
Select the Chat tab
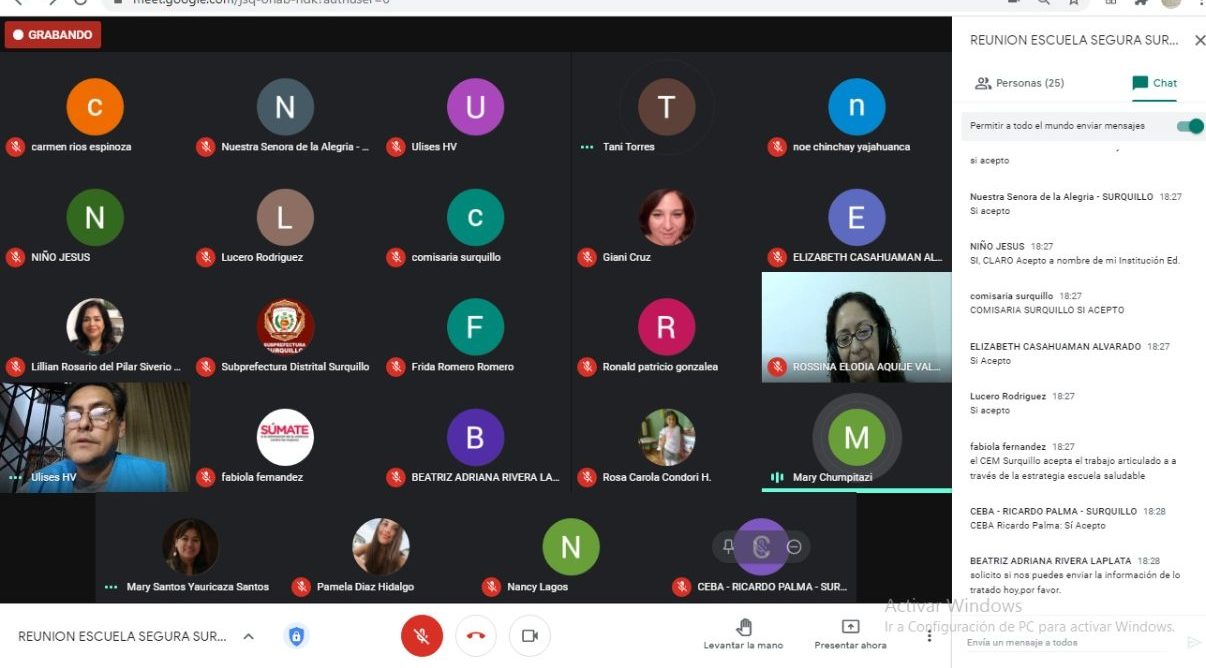point(1154,83)
